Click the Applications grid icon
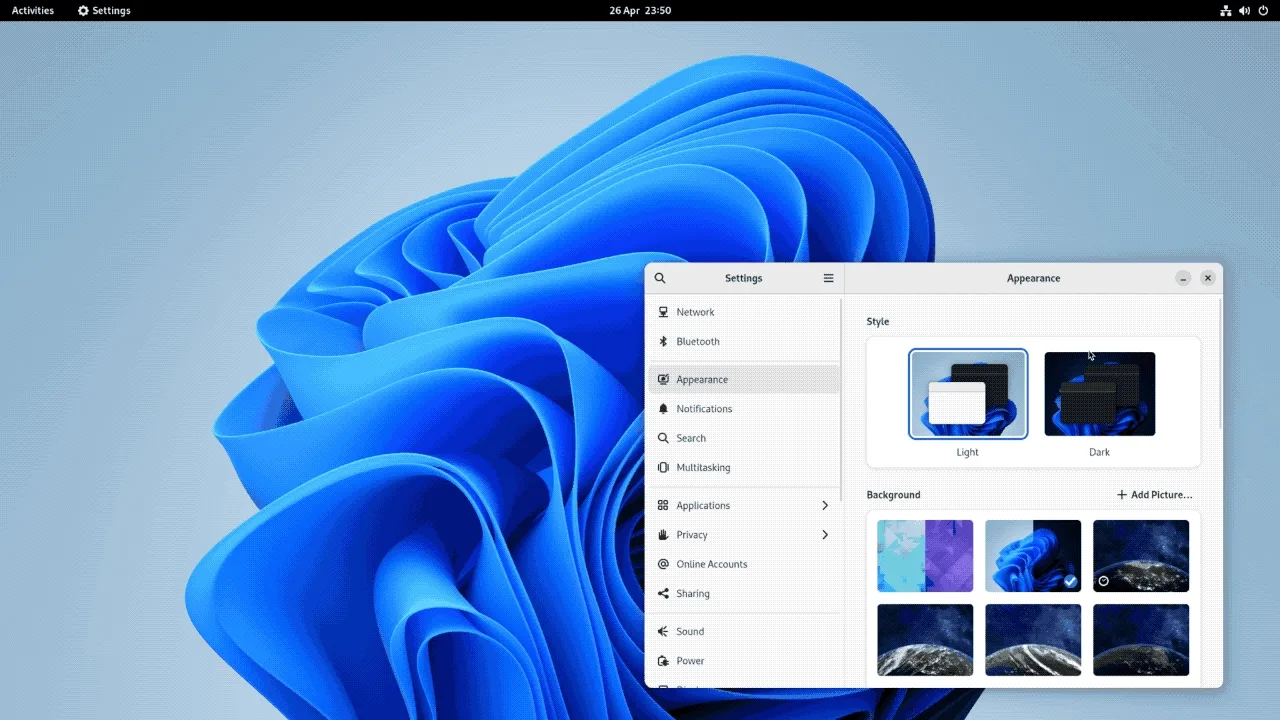Screen dimensions: 1280x720 click(x=663, y=505)
